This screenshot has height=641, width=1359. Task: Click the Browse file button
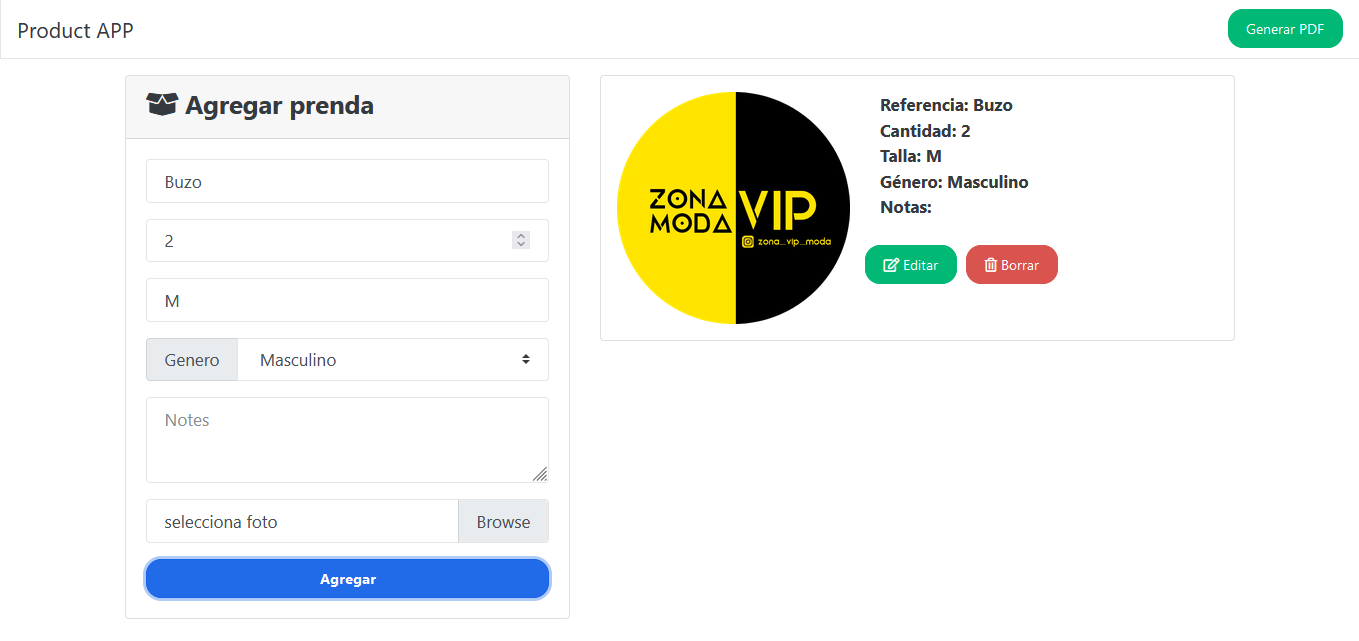[503, 521]
